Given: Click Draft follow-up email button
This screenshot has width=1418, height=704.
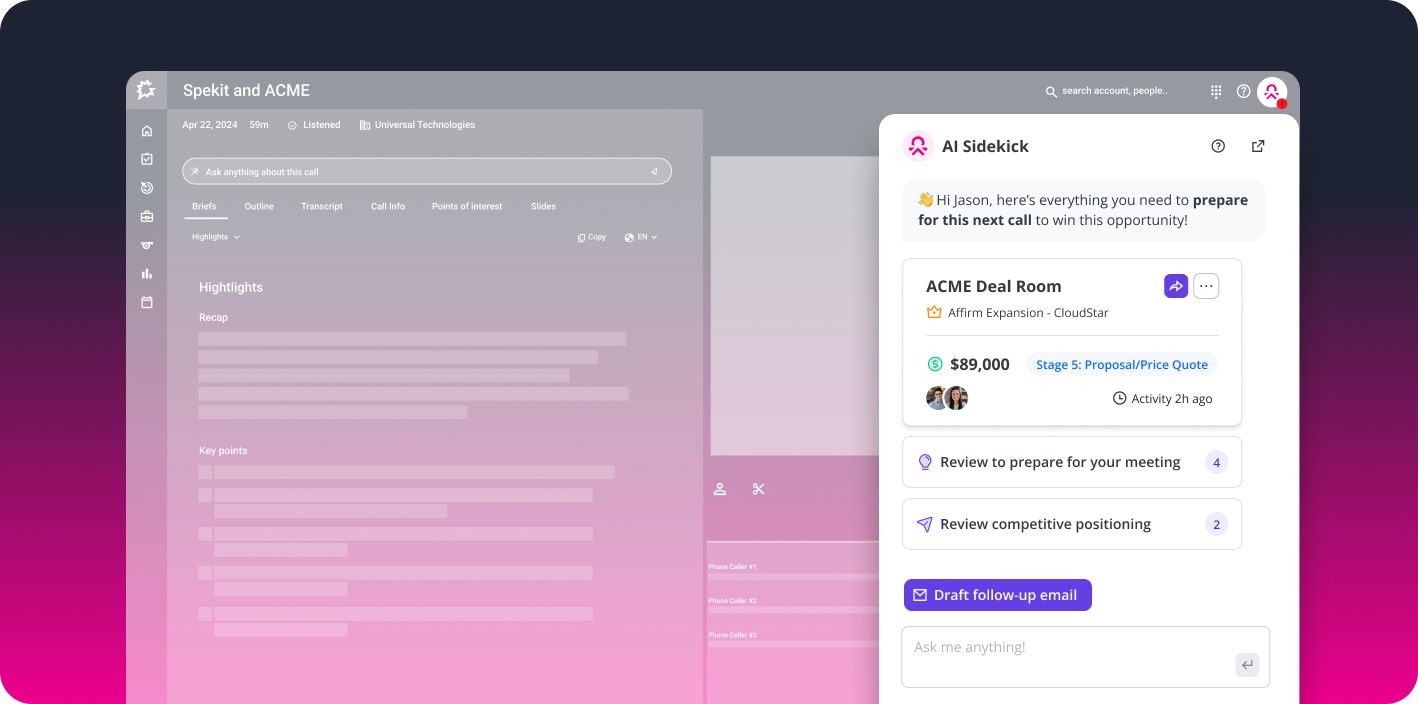Looking at the screenshot, I should pos(998,595).
